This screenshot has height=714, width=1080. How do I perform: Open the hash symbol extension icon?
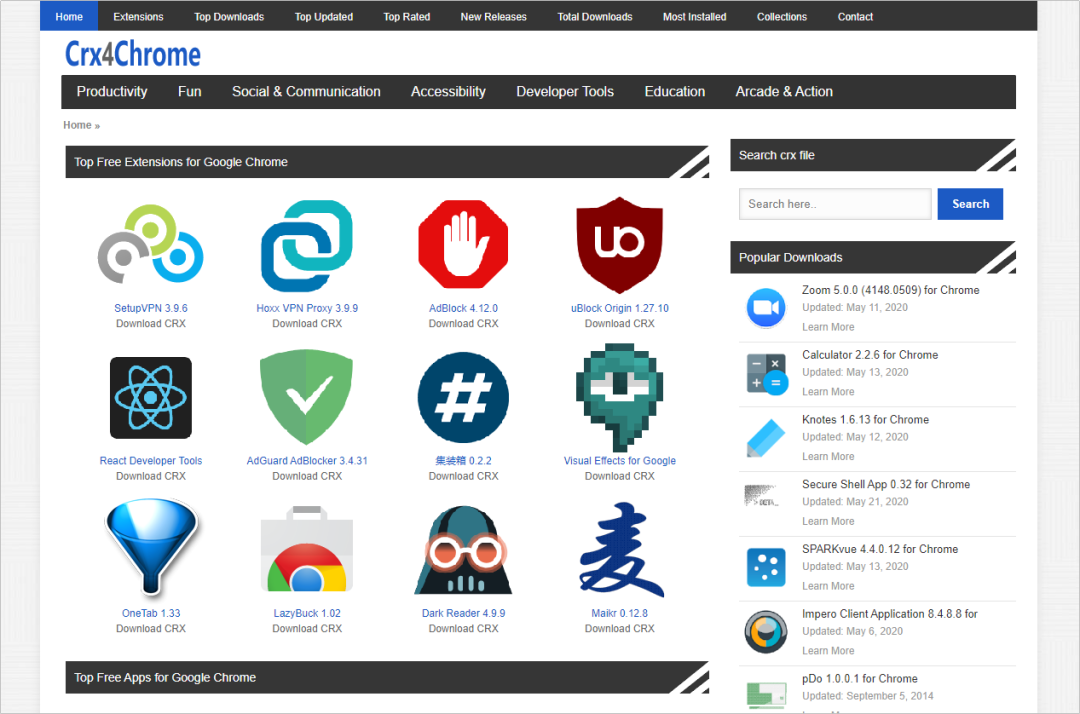[463, 397]
